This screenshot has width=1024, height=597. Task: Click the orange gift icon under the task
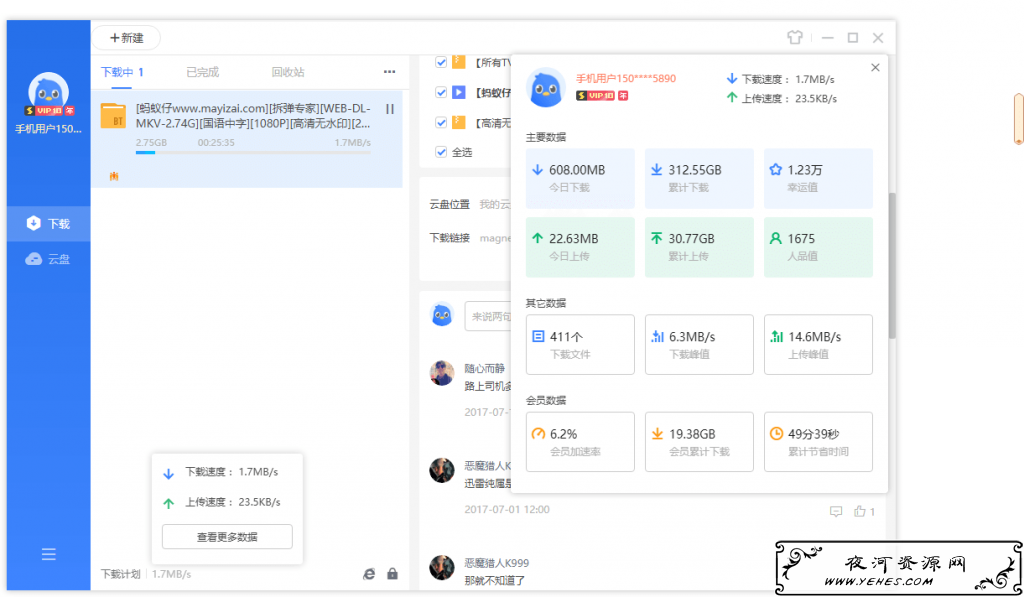114,176
